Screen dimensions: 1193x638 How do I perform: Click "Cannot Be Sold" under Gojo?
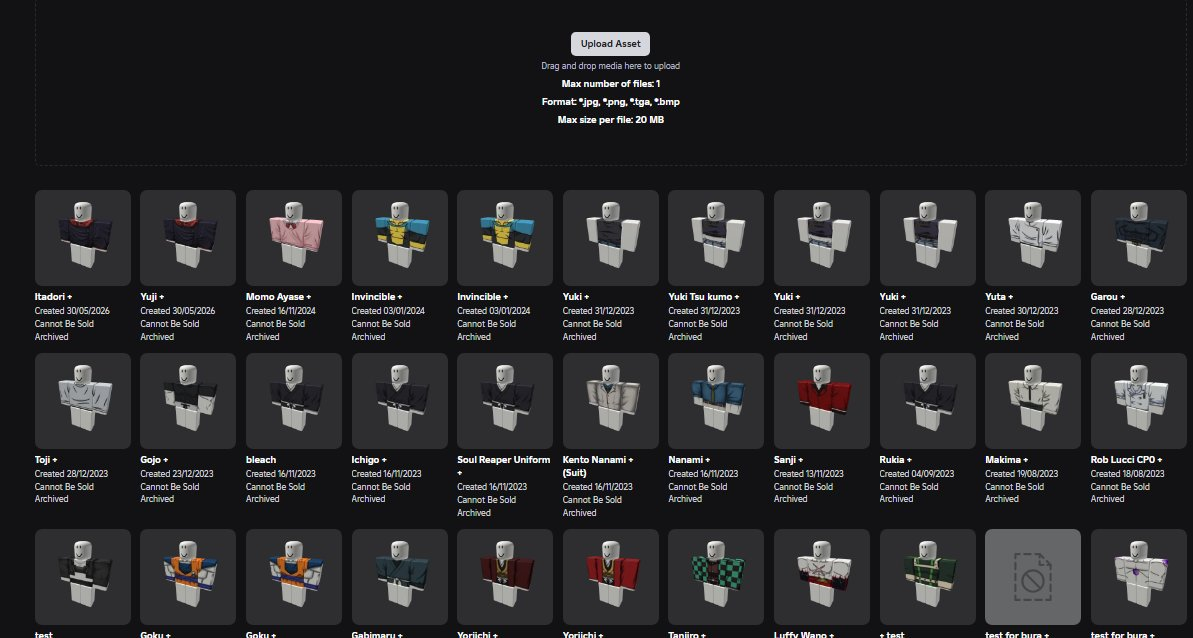[x=170, y=487]
